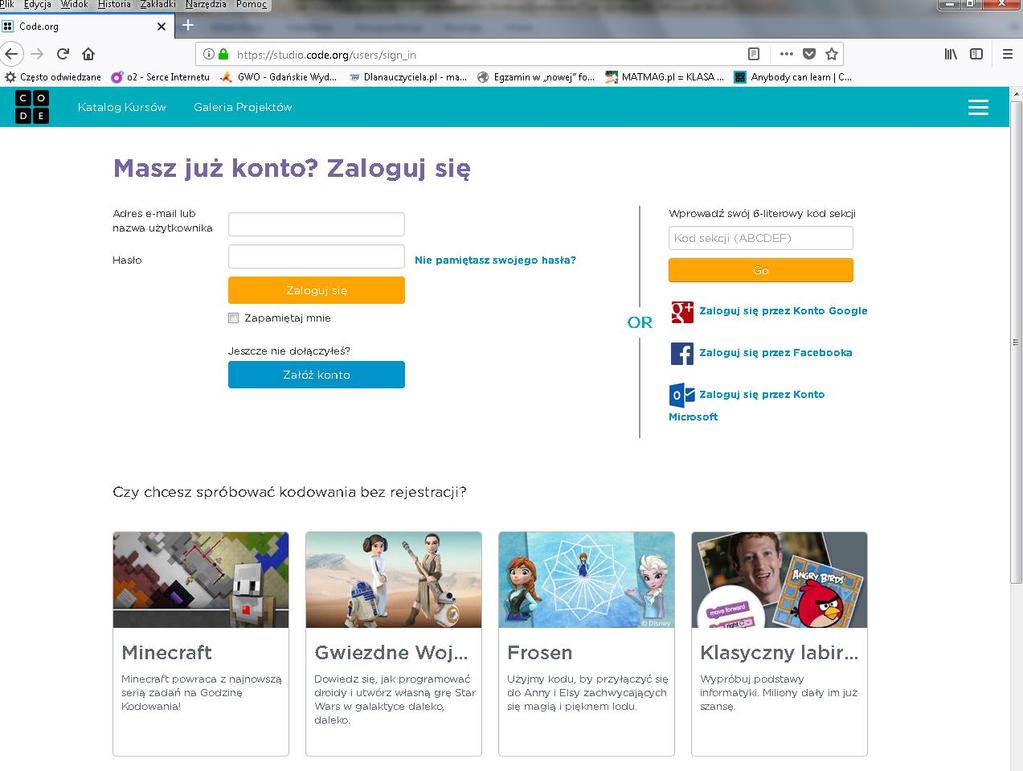Click the browser forward arrow
Image resolution: width=1023 pixels, height=771 pixels.
(37, 54)
